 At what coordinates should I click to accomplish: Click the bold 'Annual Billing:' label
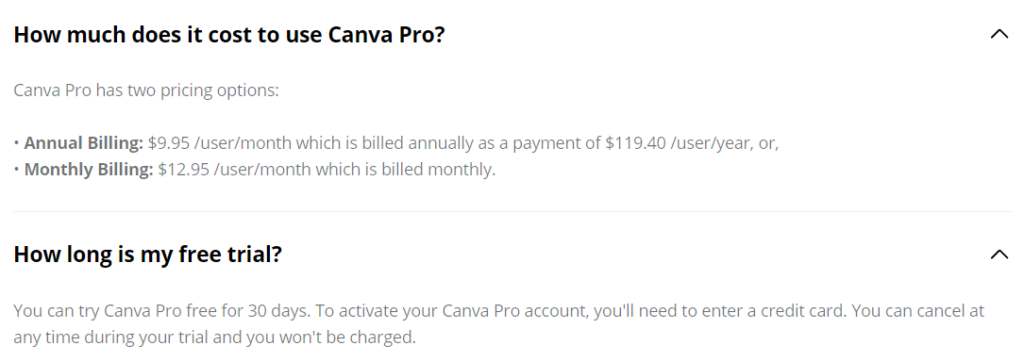[84, 143]
